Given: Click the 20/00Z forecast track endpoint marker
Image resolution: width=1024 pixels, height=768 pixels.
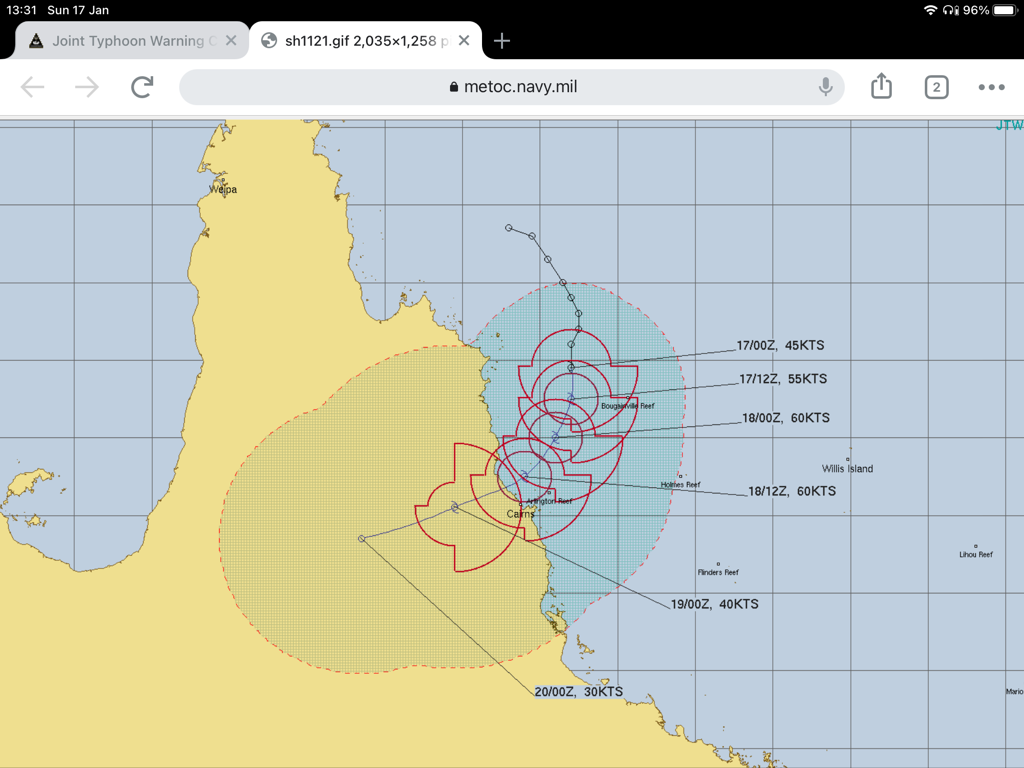Looking at the screenshot, I should (362, 539).
